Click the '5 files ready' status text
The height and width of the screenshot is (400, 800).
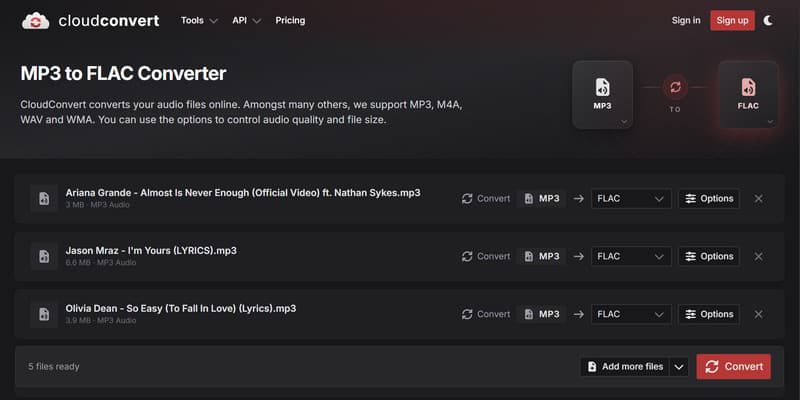click(x=54, y=366)
